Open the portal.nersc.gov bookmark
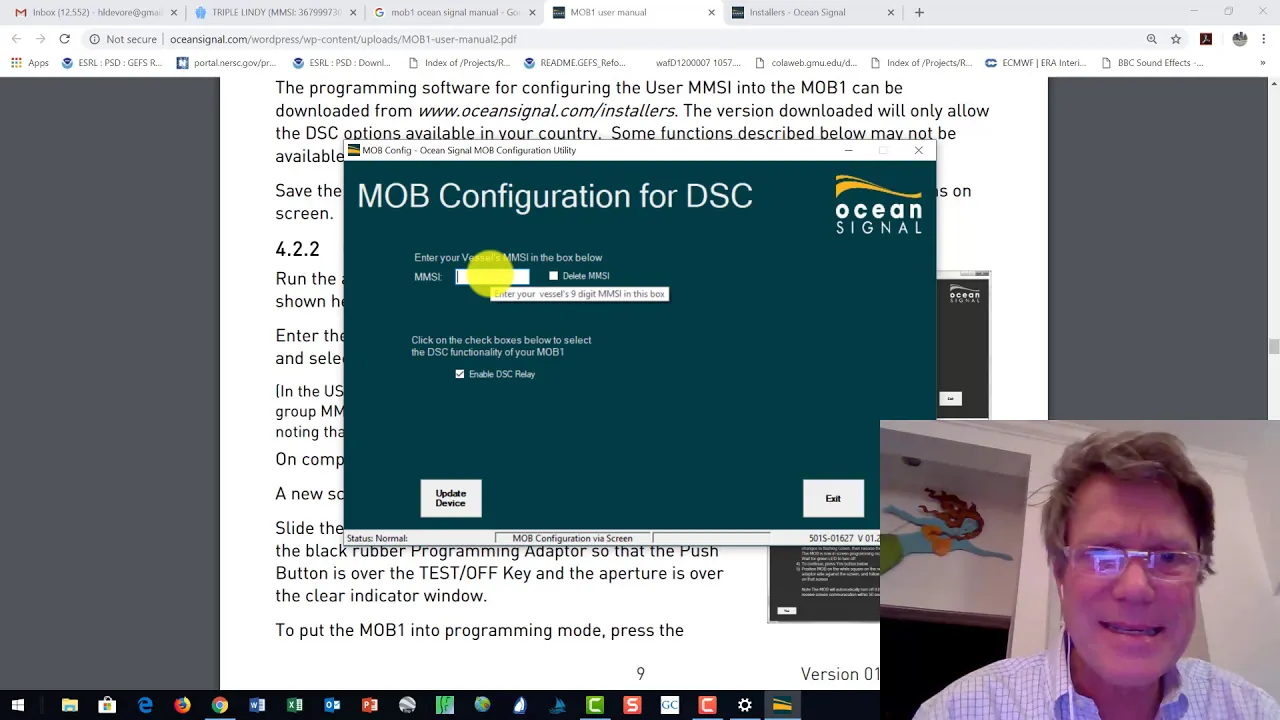 click(226, 63)
